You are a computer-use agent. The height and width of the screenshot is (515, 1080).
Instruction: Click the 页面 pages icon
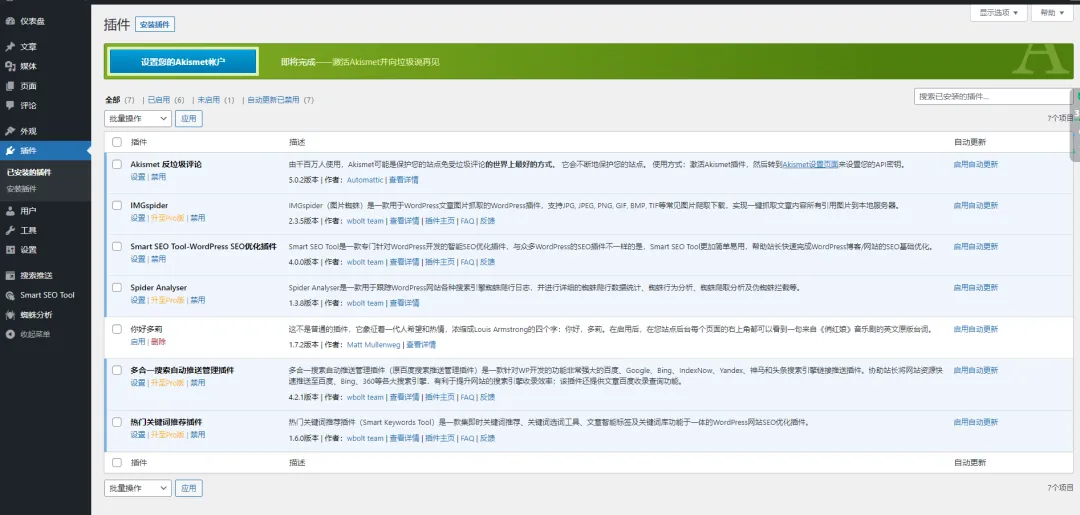click(x=10, y=86)
